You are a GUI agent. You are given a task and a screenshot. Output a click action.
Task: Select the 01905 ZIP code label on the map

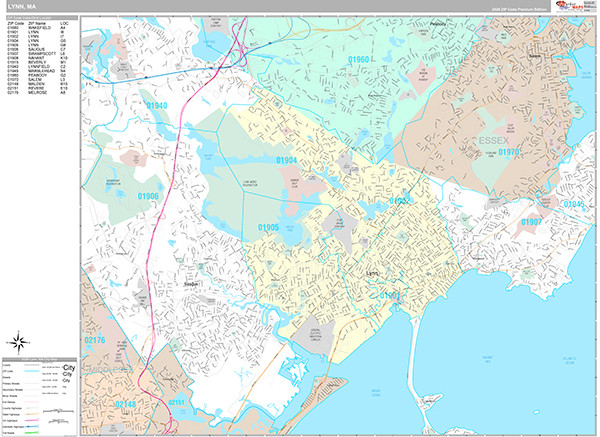(x=268, y=228)
